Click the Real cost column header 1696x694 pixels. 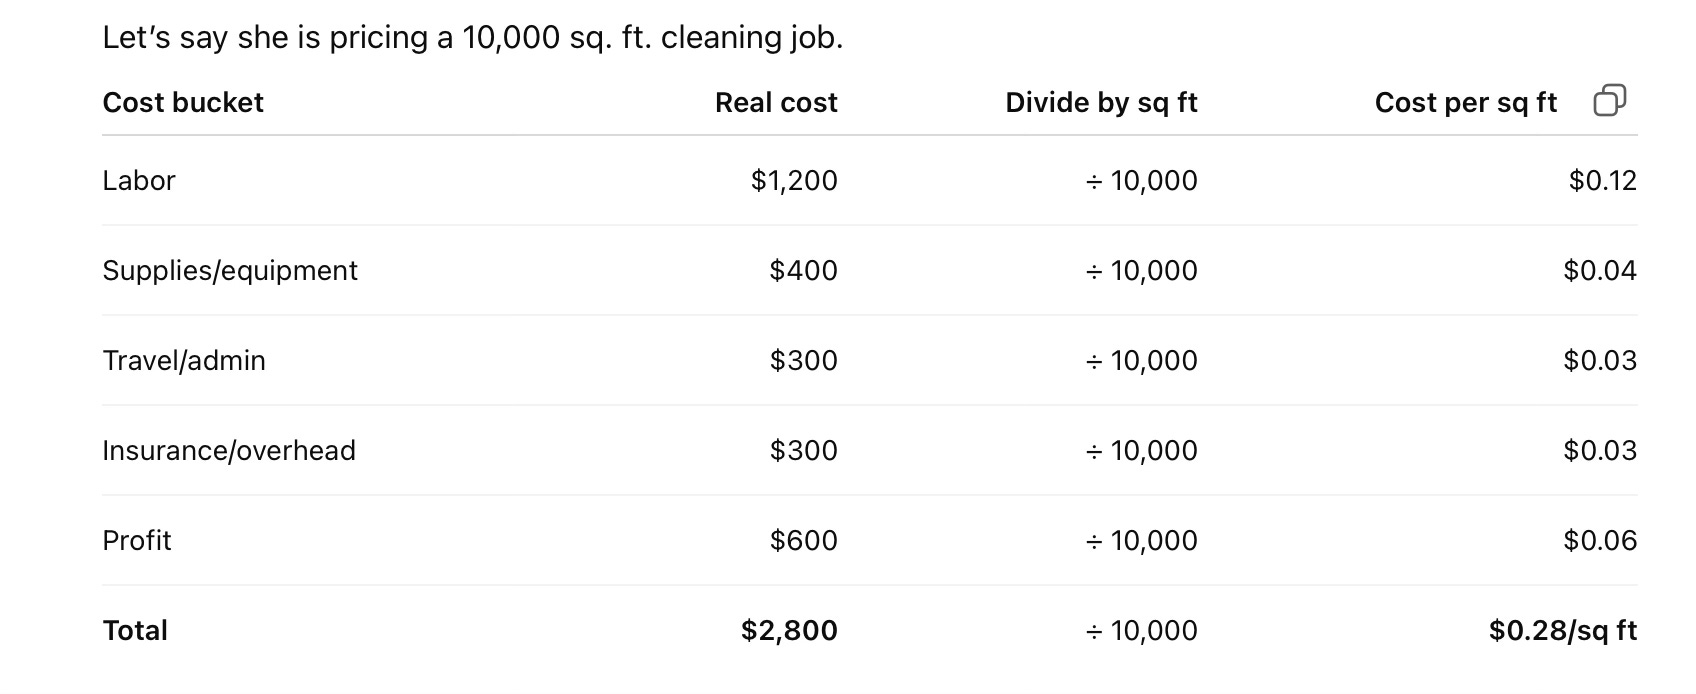click(x=776, y=102)
